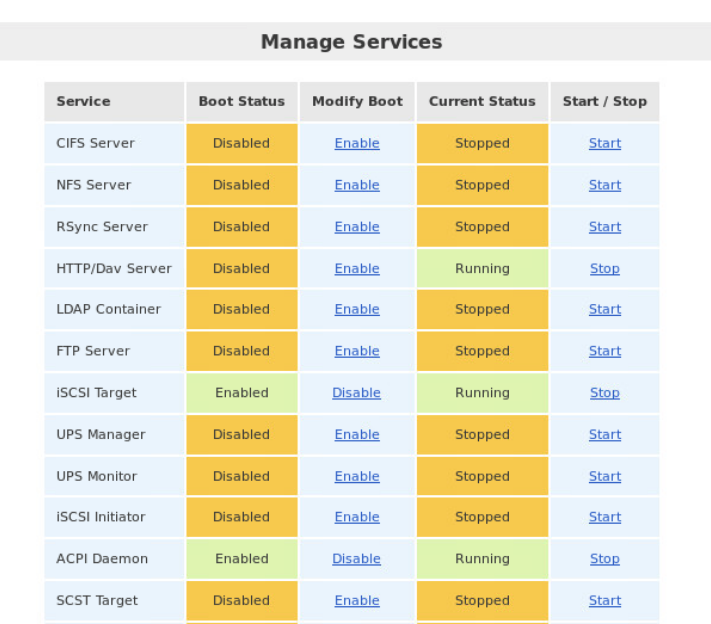Stop the iSCSI Target service
Image resolution: width=711 pixels, height=624 pixels.
(604, 393)
